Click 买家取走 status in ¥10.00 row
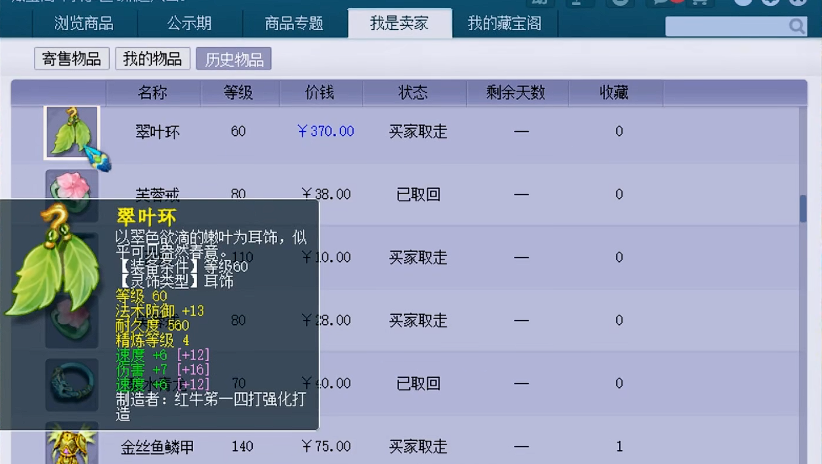822x464 pixels. tap(418, 257)
